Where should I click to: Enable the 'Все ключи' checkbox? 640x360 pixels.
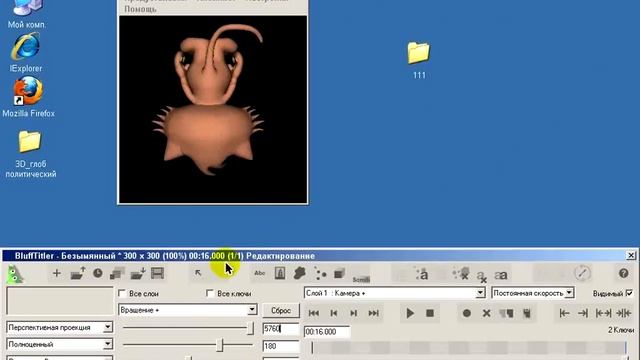click(210, 293)
